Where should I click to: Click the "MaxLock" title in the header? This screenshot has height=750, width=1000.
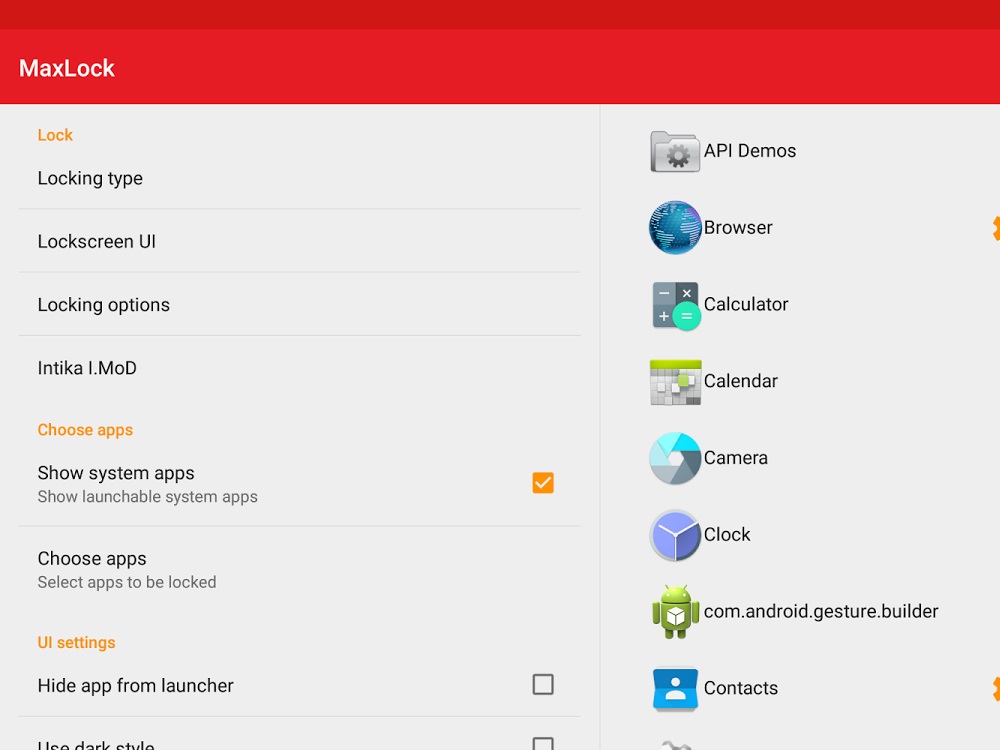(x=67, y=68)
